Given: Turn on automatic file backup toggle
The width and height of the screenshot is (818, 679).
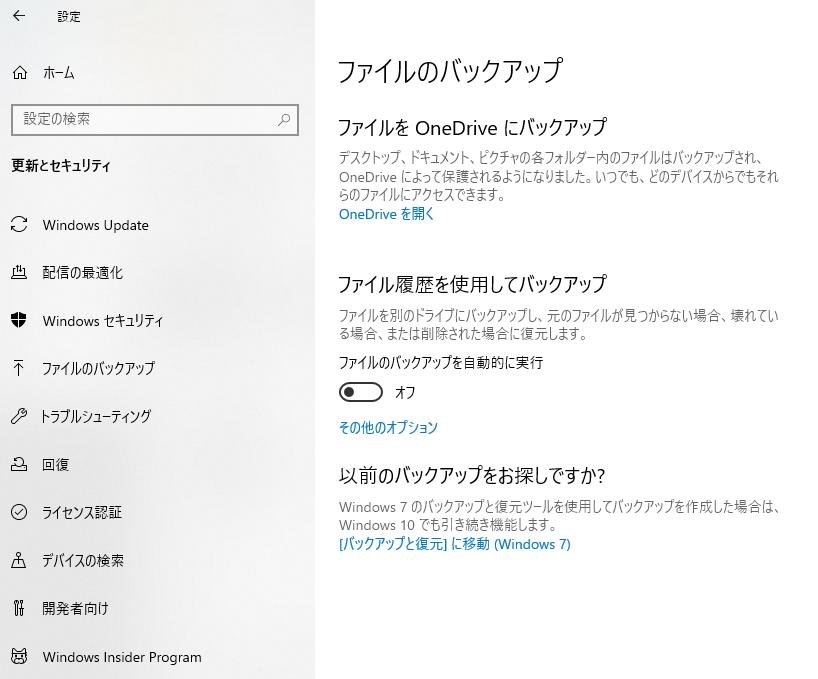Looking at the screenshot, I should click(360, 392).
